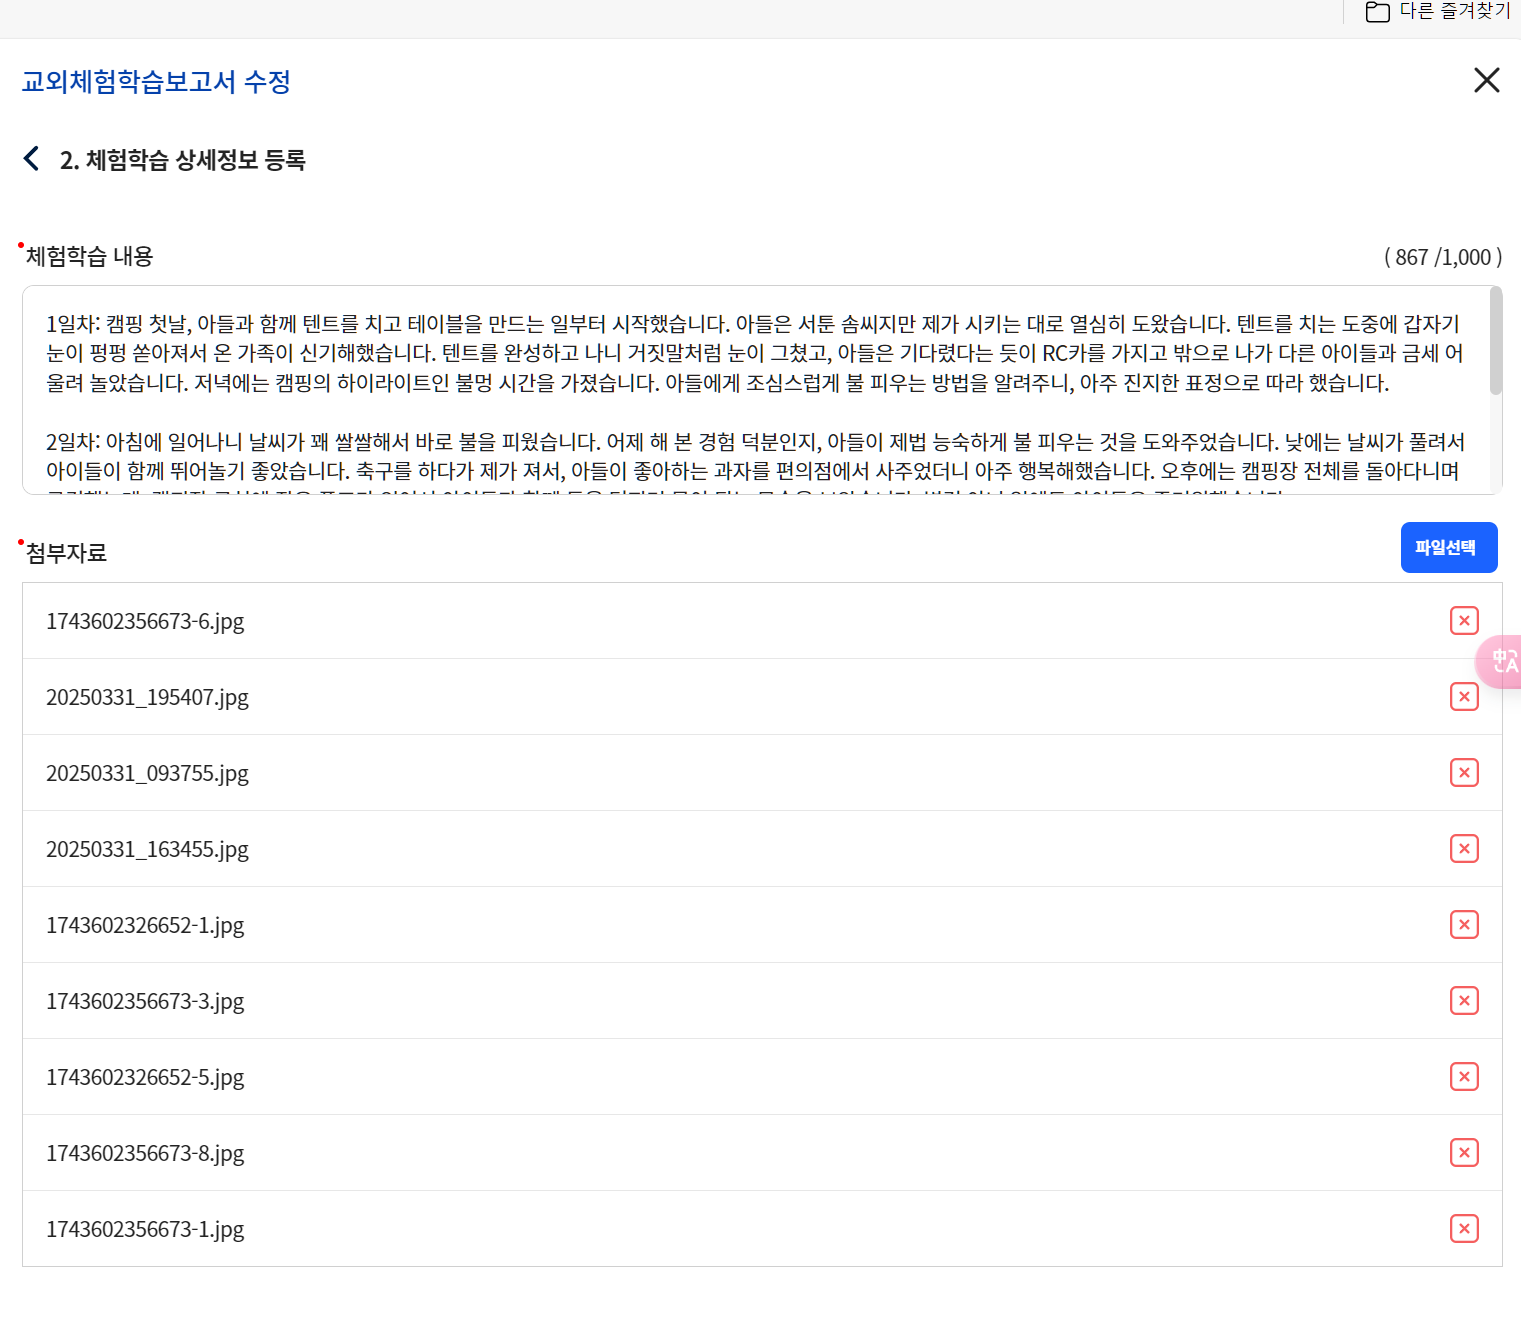Delete the 20250331_163455.jpg attachment
The image size is (1521, 1325).
point(1464,848)
